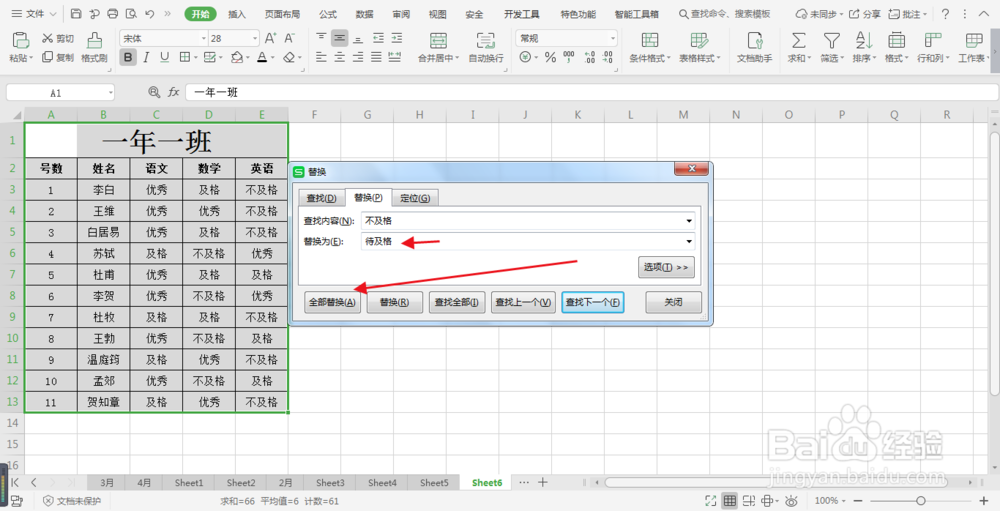Screen dimensions: 1000x511
Task: Click the font color A swatch
Action: [x=262, y=57]
